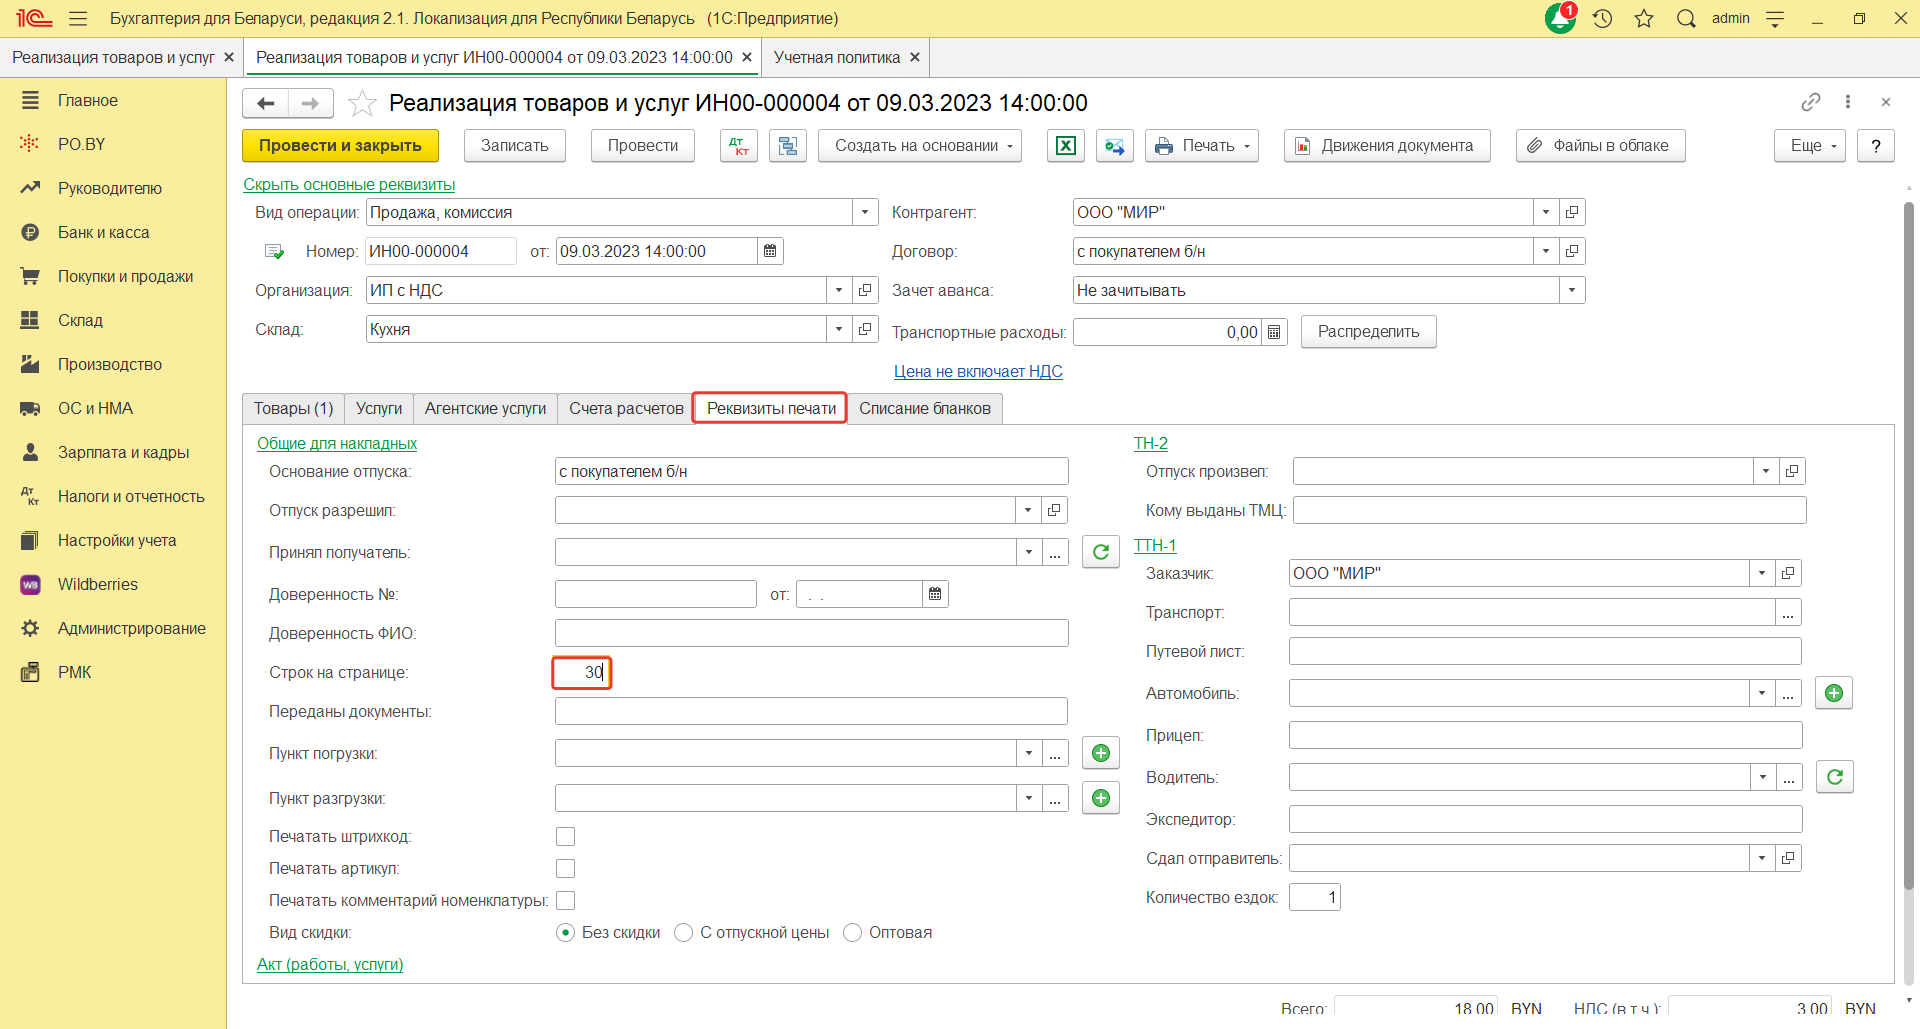Click the Цена не включает НДС link
The image size is (1920, 1029).
(977, 371)
